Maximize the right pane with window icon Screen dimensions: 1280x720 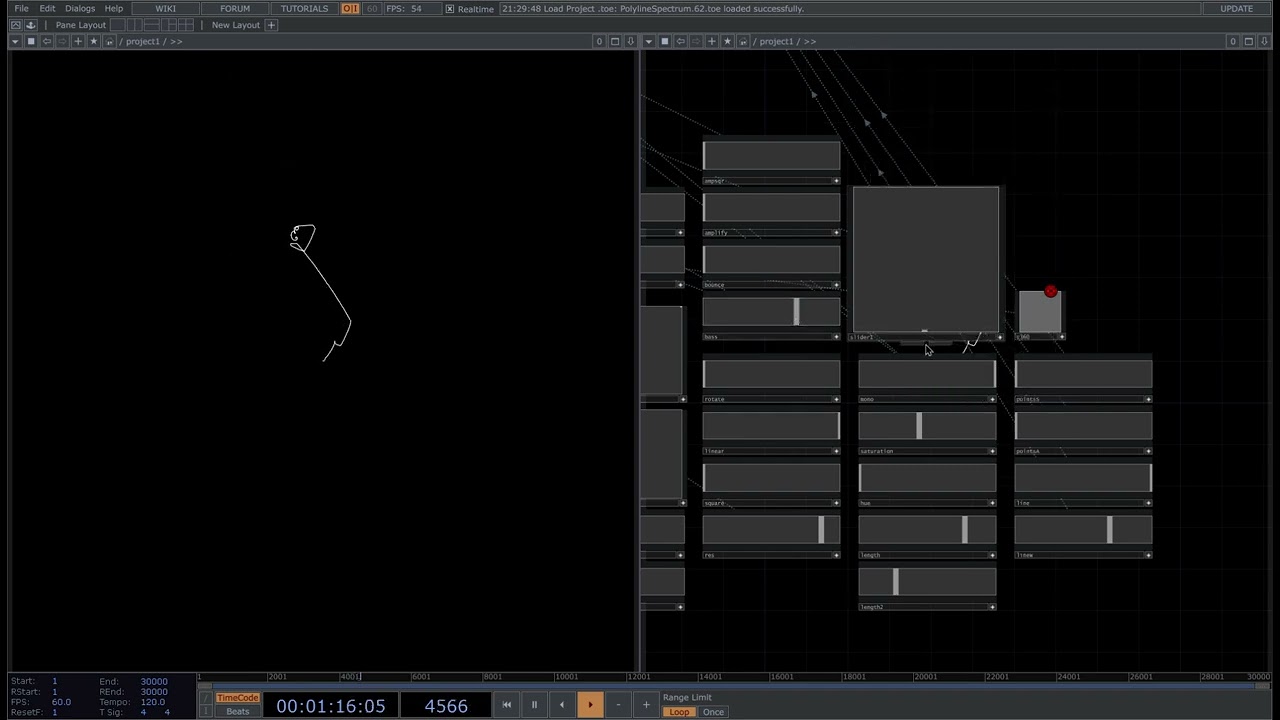pyautogui.click(x=1248, y=41)
